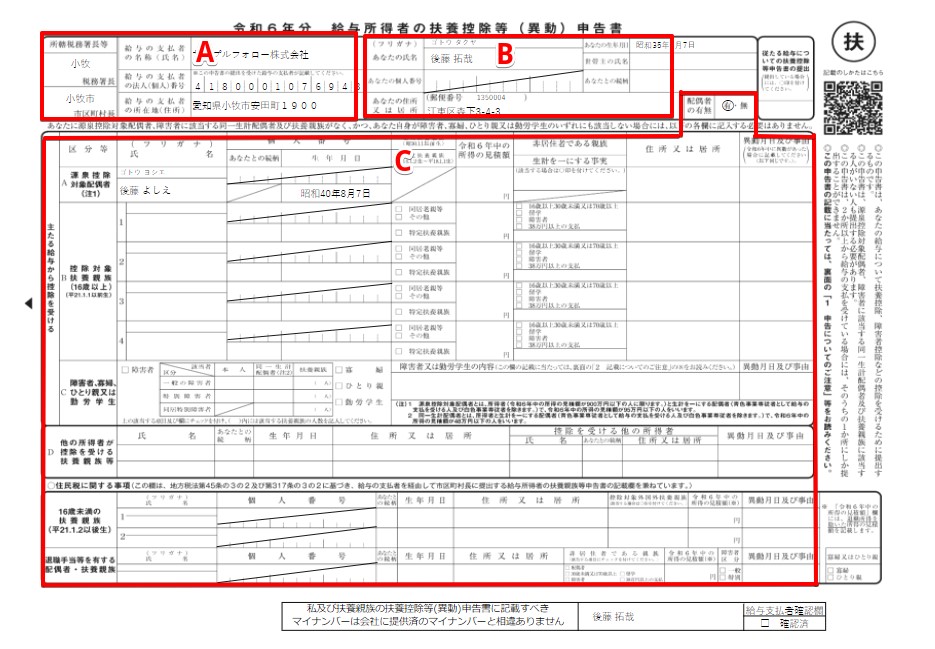935x649 pixels.
Task: Click the black left-pointing triangle marker
Action: 29,303
